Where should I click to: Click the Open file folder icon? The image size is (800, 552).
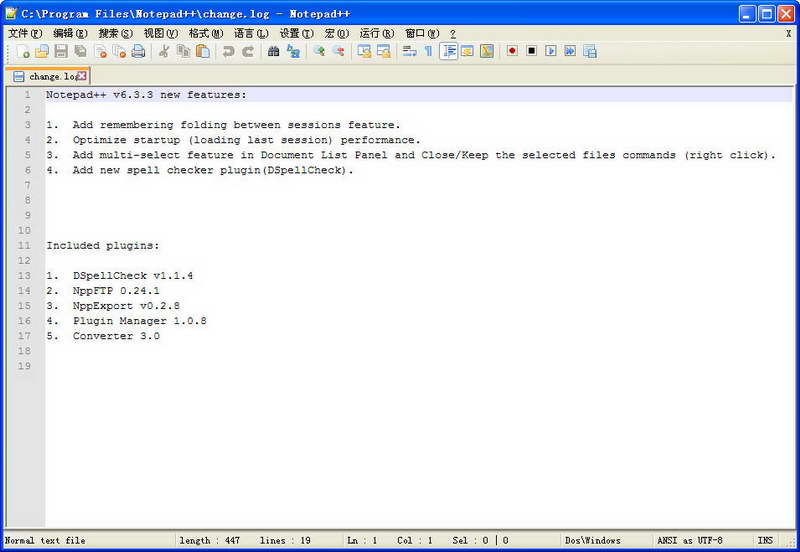pos(42,52)
